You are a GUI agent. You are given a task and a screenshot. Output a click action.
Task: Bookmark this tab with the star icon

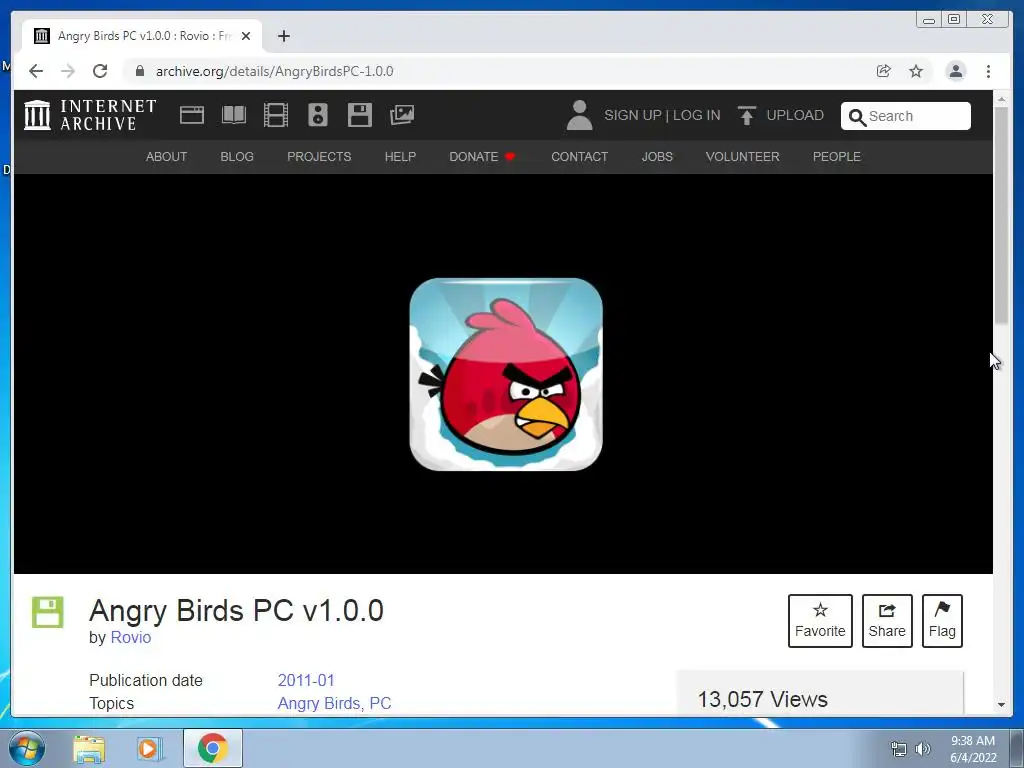(916, 71)
